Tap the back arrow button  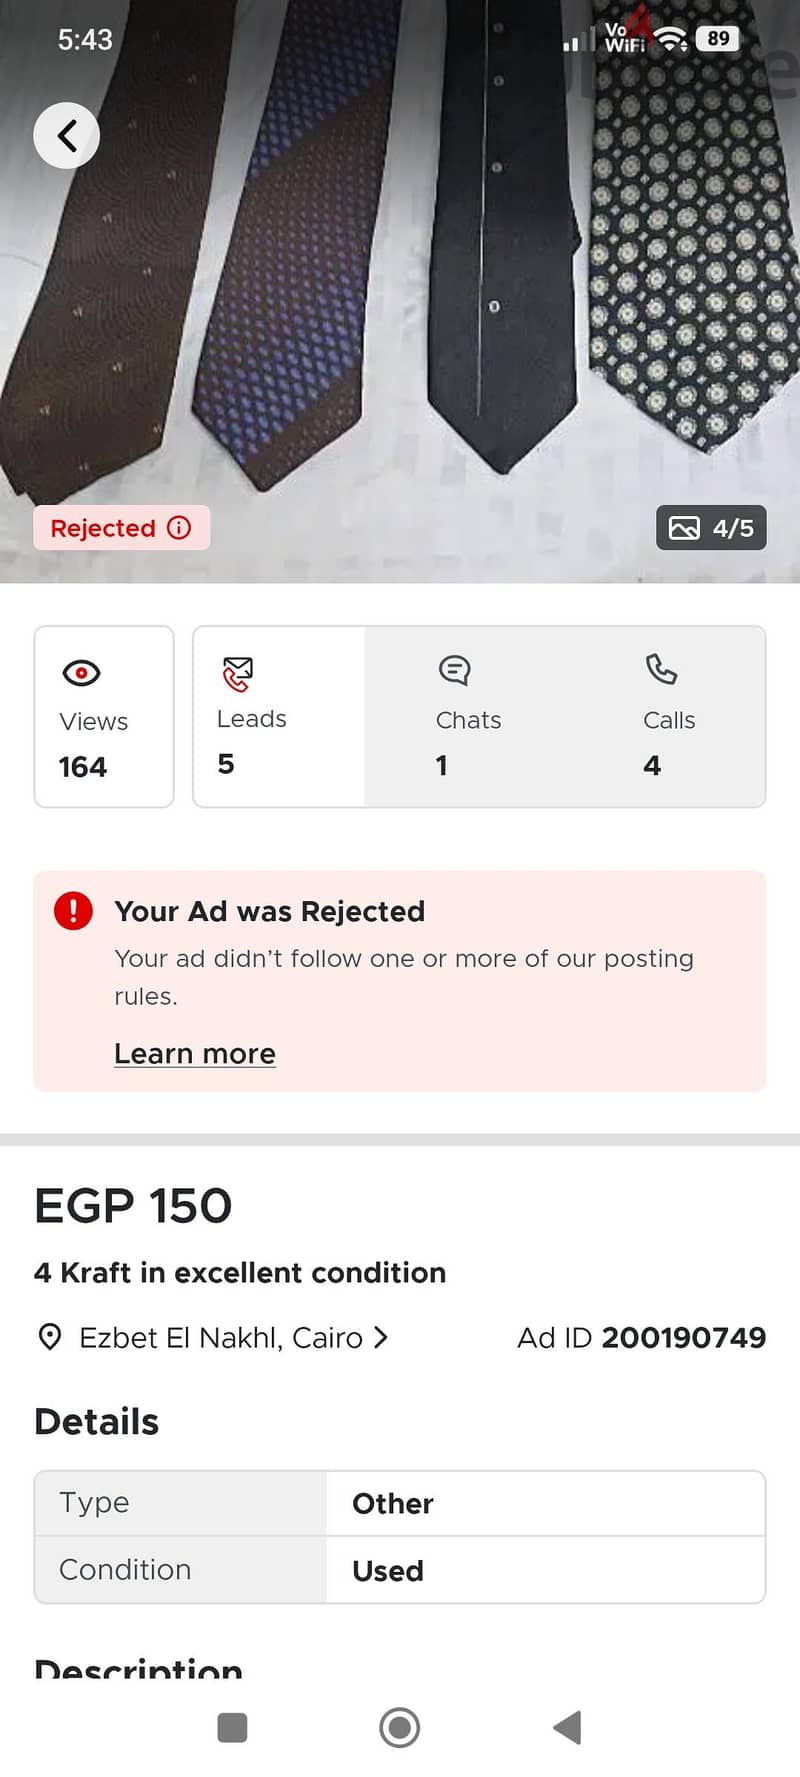66,135
